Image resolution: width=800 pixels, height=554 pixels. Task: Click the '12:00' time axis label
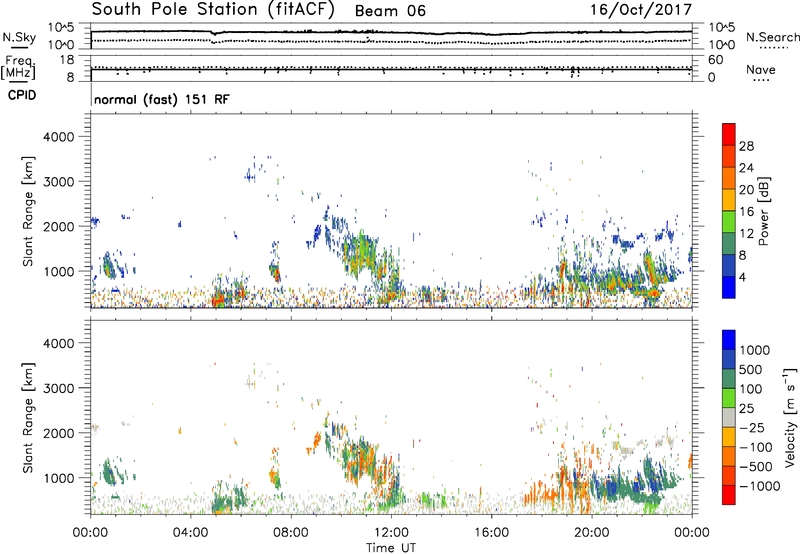[x=391, y=533]
